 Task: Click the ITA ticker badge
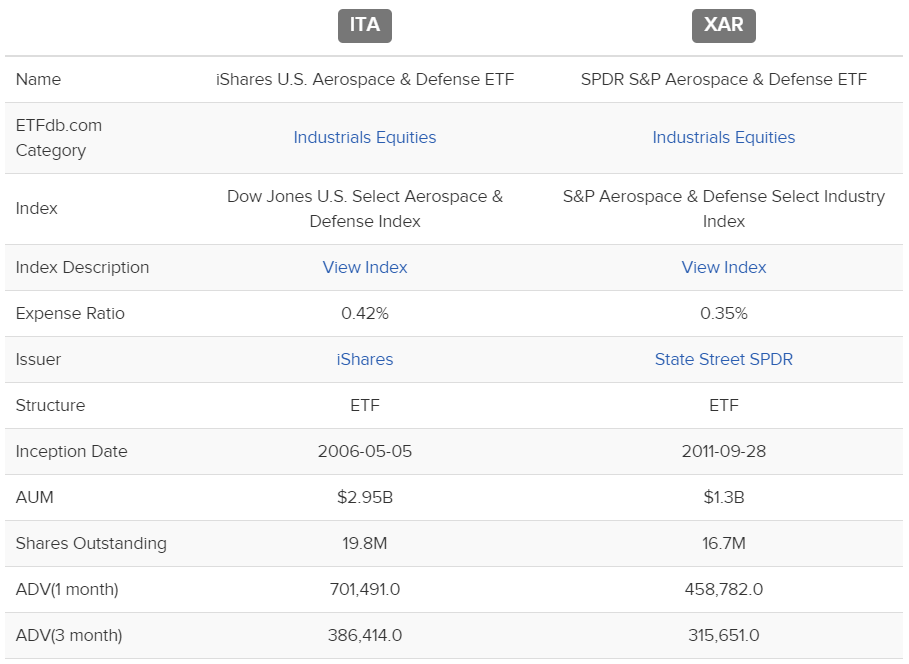[x=365, y=26]
